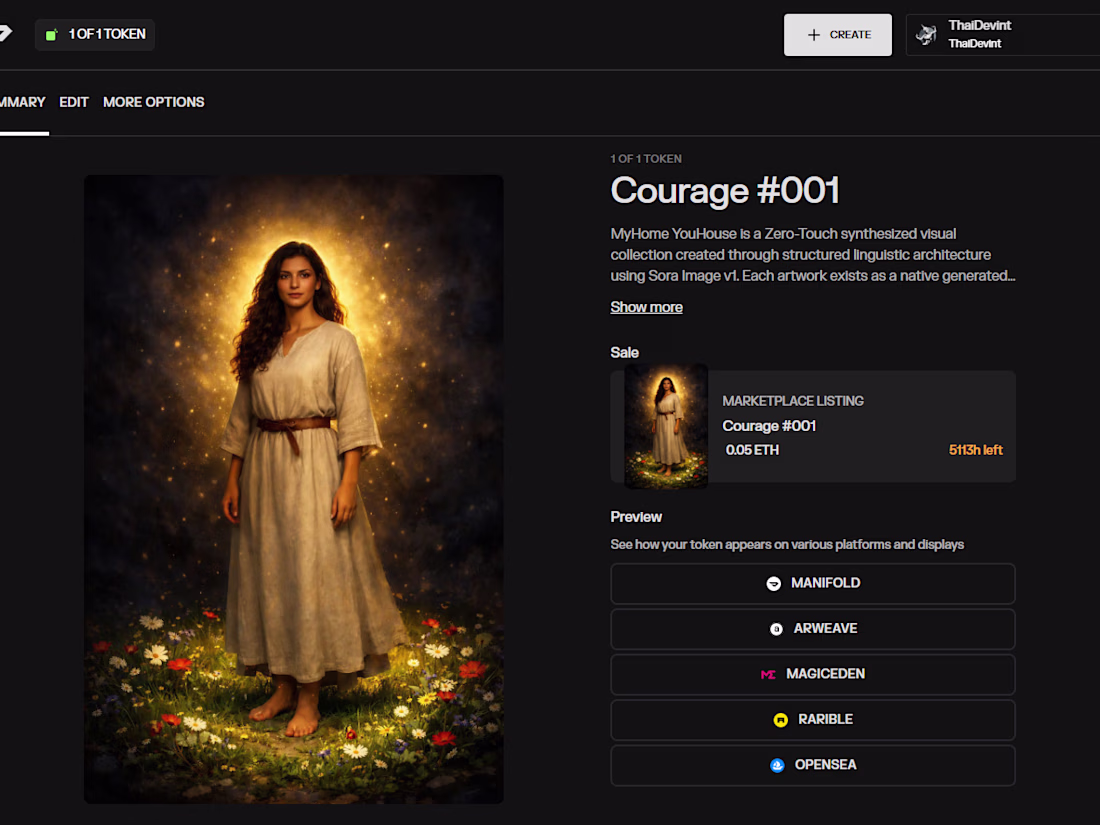Click the 5113h left timer text

click(975, 450)
